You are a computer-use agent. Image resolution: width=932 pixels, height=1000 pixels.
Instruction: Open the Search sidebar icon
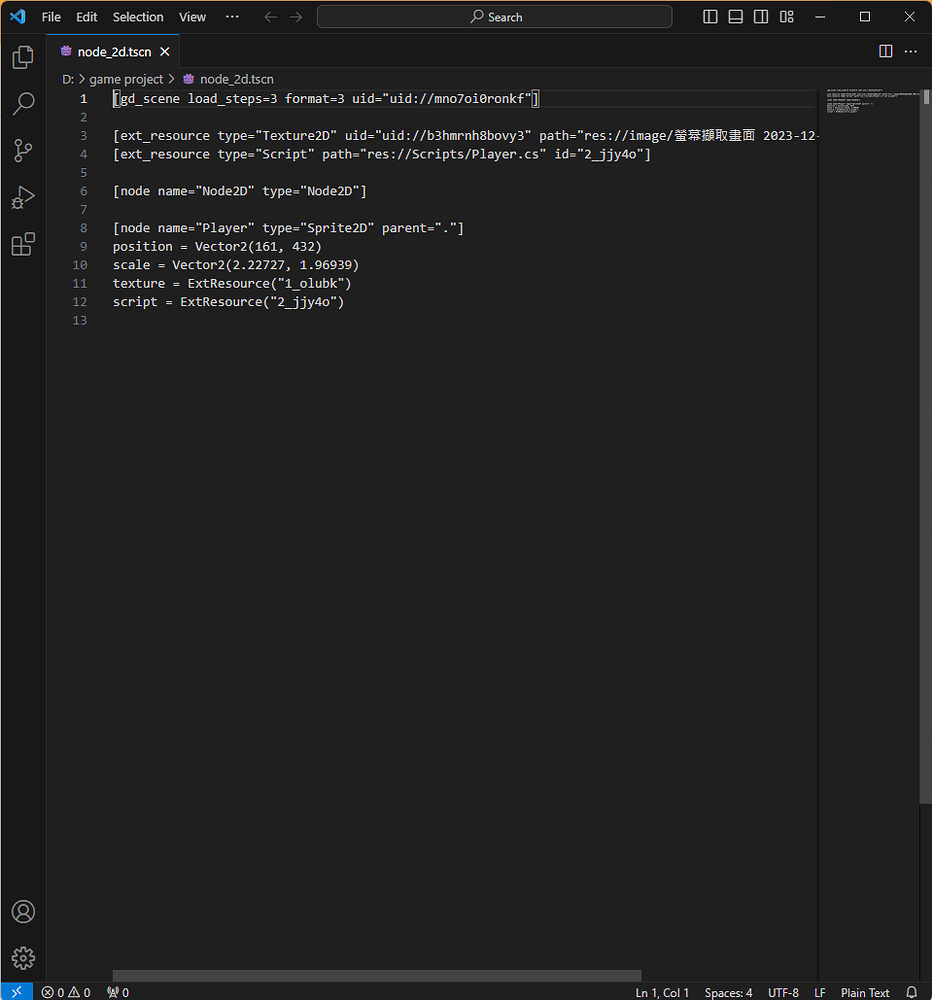(23, 104)
